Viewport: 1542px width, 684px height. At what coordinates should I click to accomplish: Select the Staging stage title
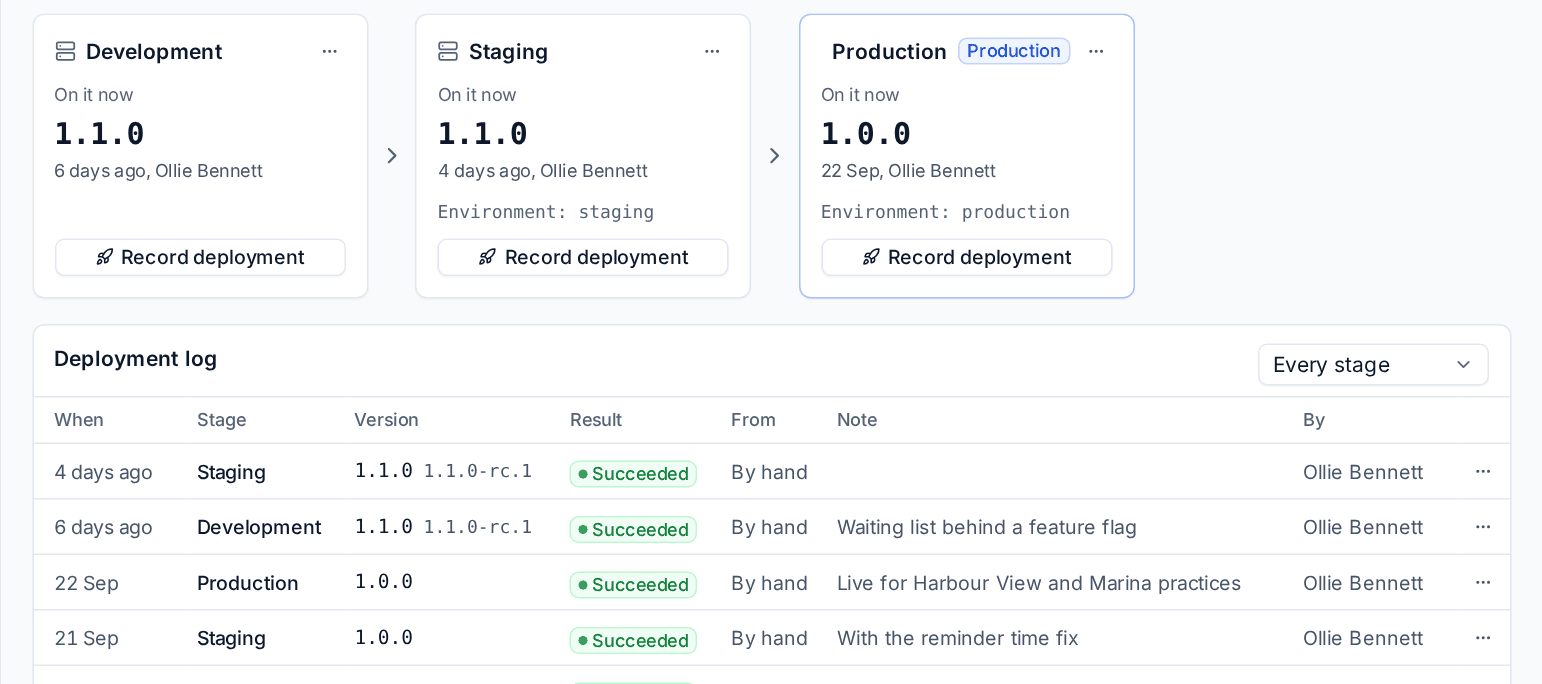(x=508, y=51)
